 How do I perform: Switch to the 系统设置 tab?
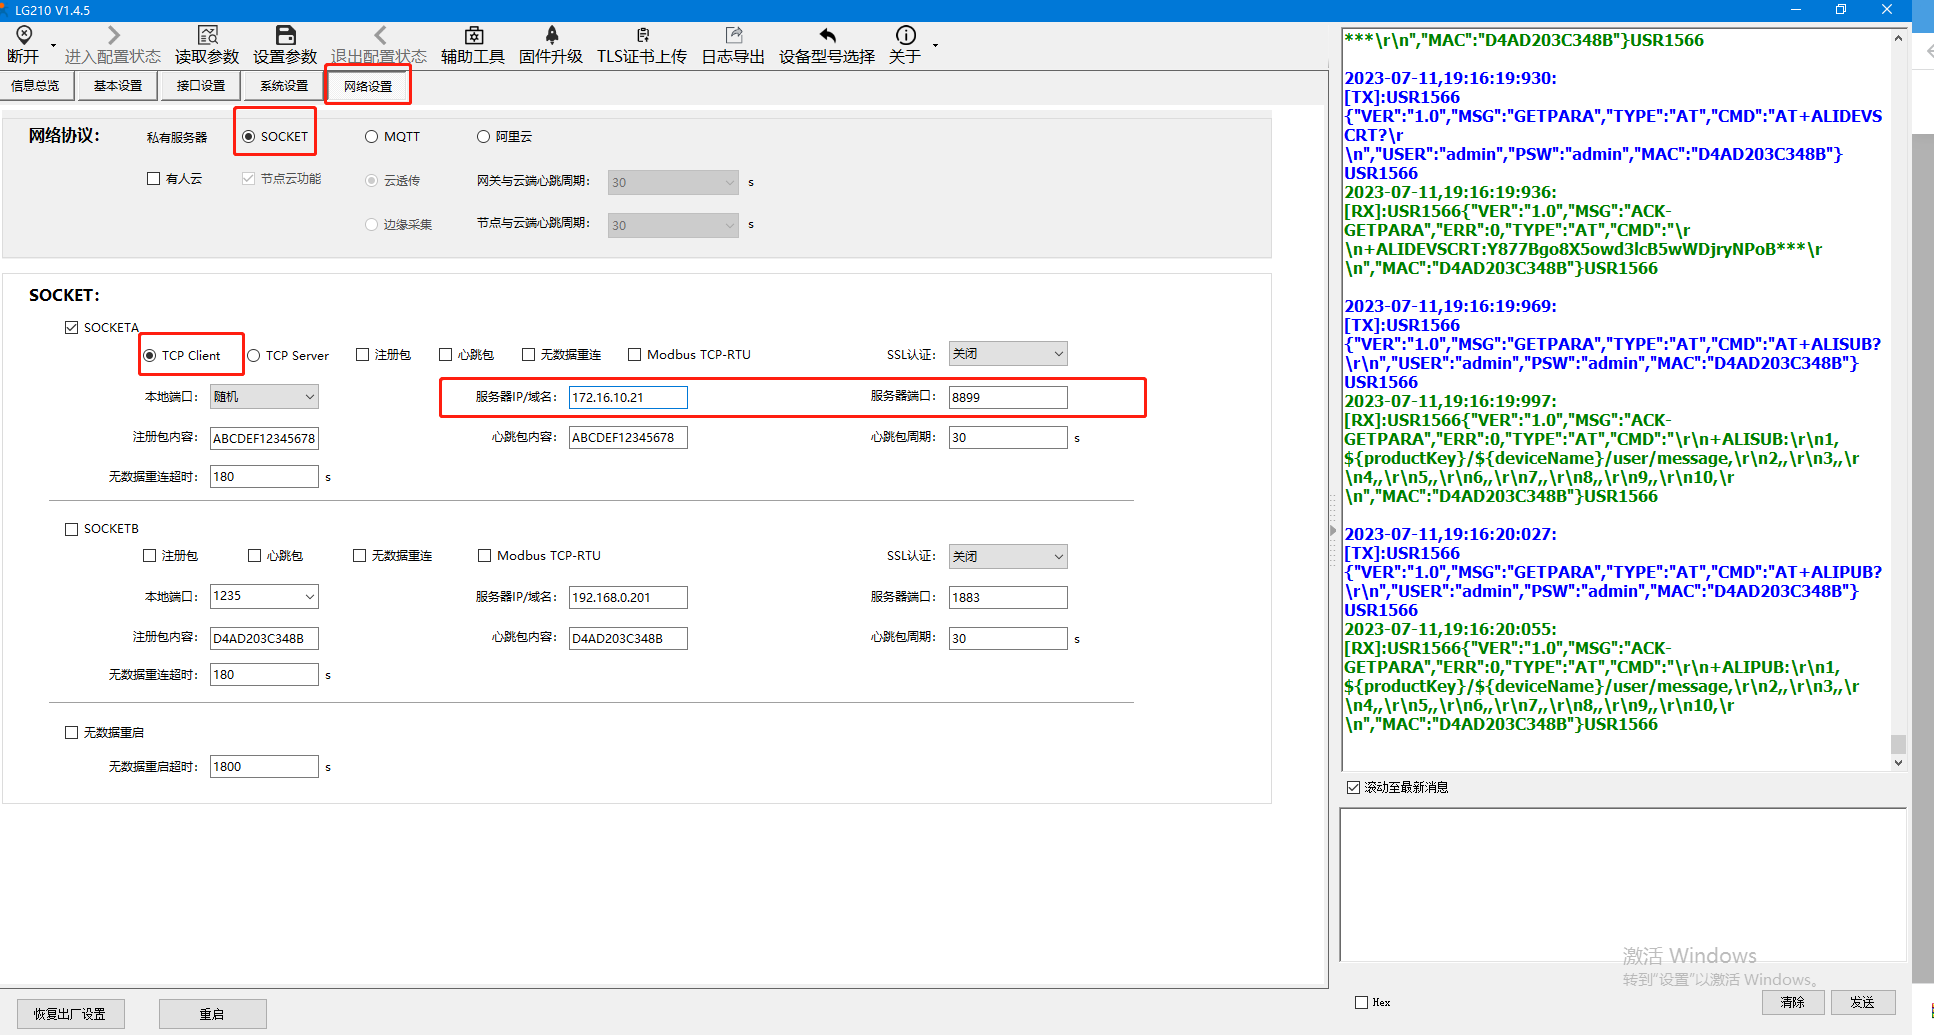click(284, 86)
